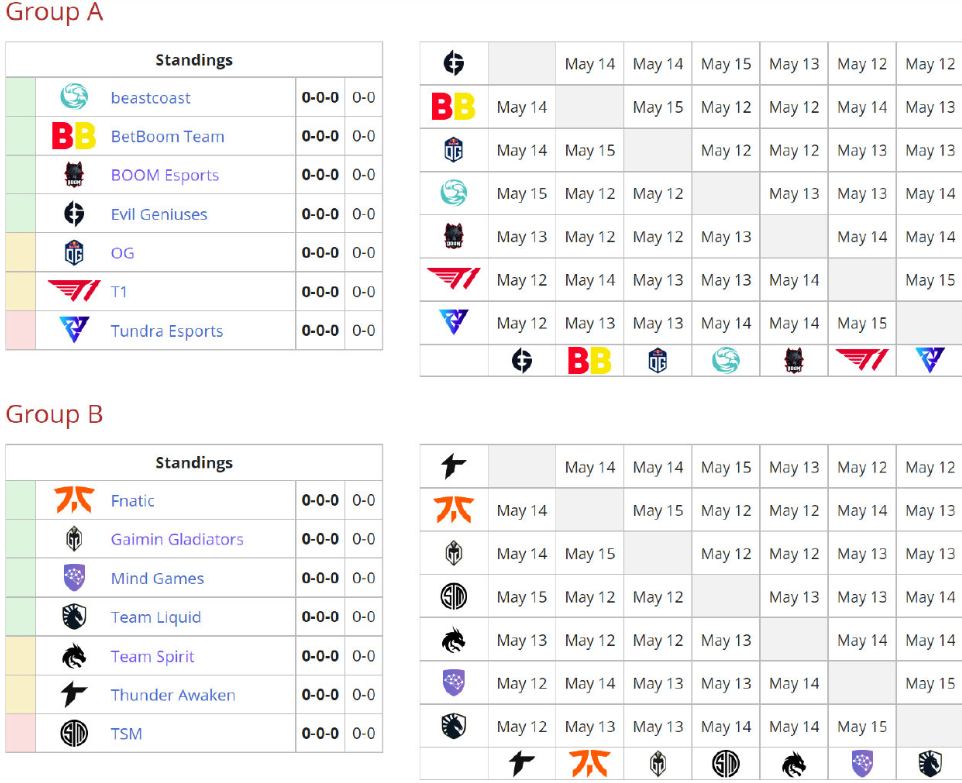
Task: Click Team Spirit row-header logo in Group B crosstable
Action: click(x=454, y=639)
